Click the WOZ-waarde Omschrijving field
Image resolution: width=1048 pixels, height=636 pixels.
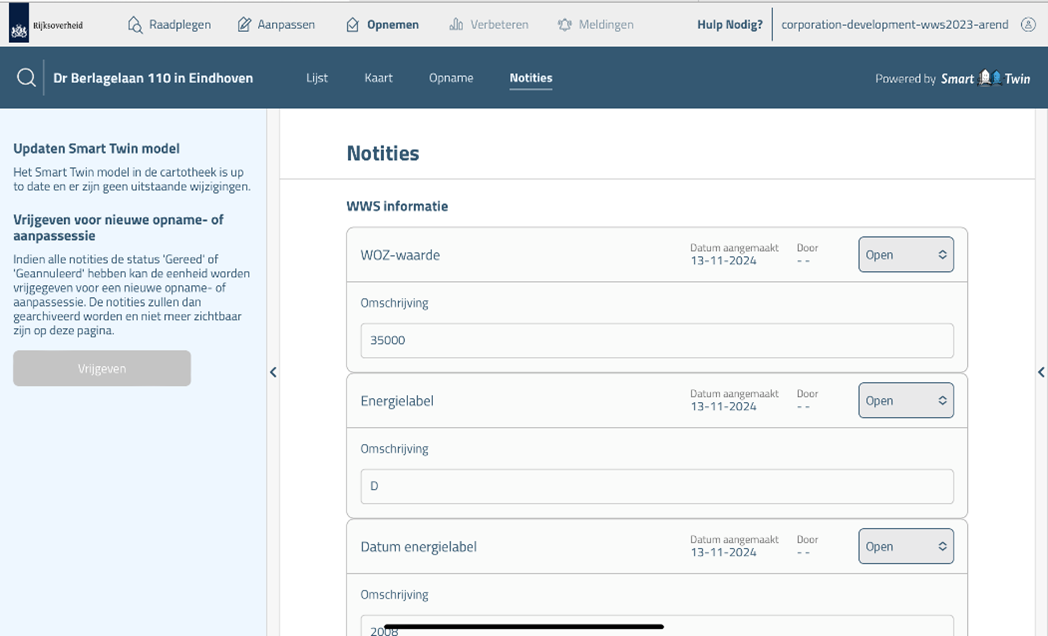click(656, 340)
